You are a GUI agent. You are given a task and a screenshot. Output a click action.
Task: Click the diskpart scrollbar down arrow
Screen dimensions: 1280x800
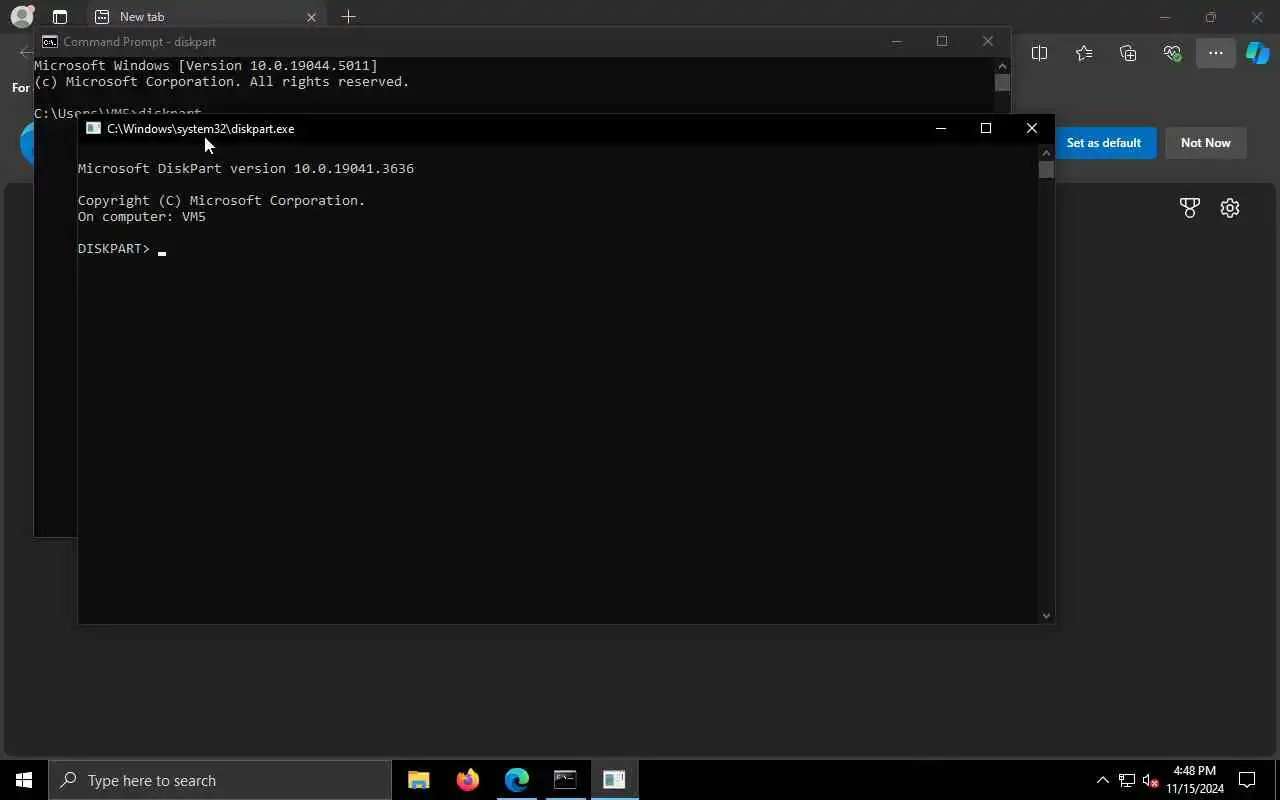click(x=1046, y=615)
